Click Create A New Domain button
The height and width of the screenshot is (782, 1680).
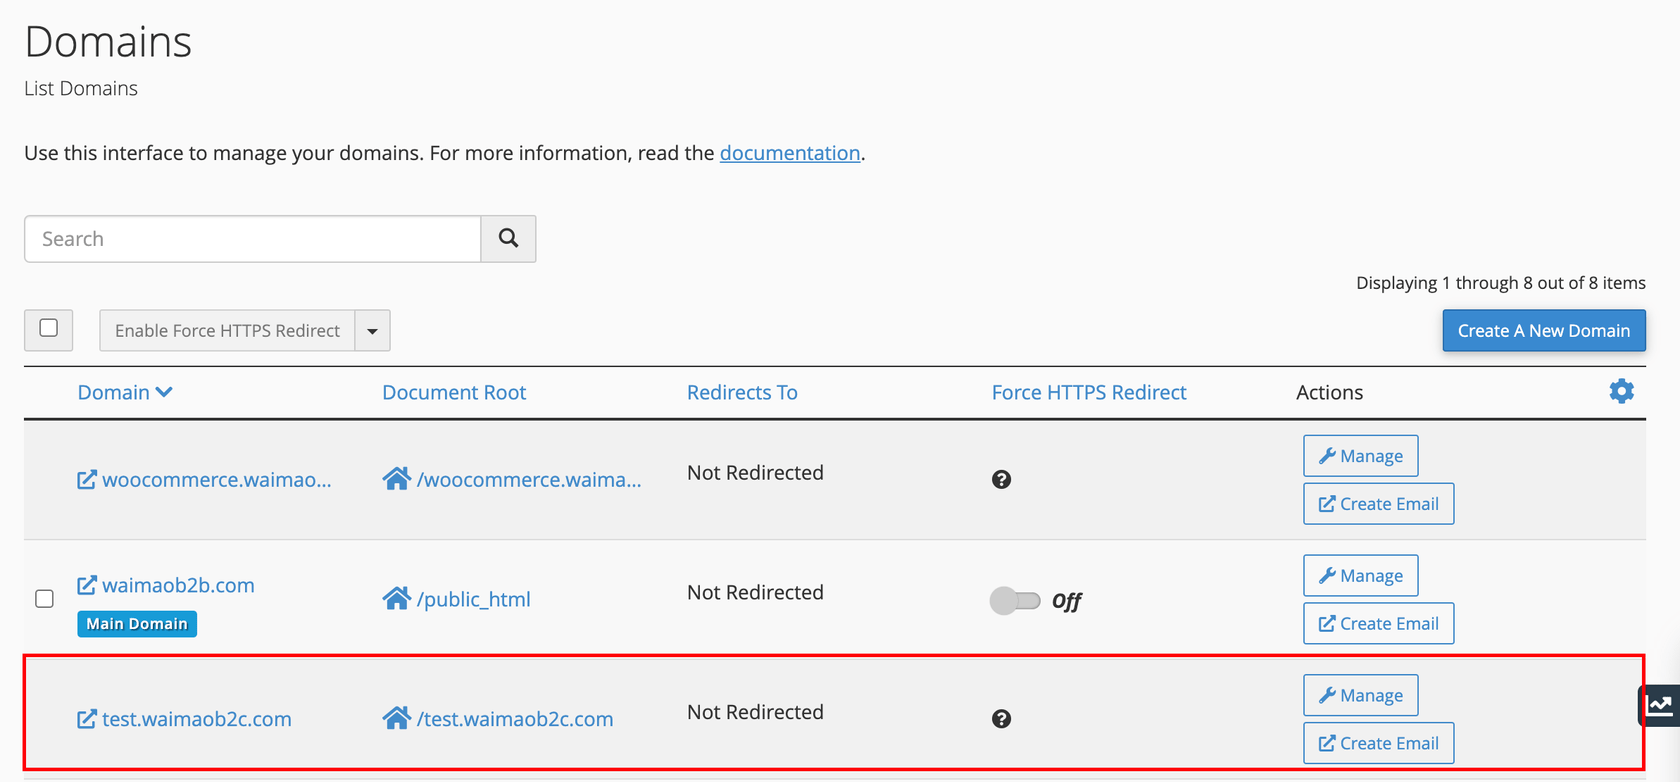click(x=1543, y=331)
